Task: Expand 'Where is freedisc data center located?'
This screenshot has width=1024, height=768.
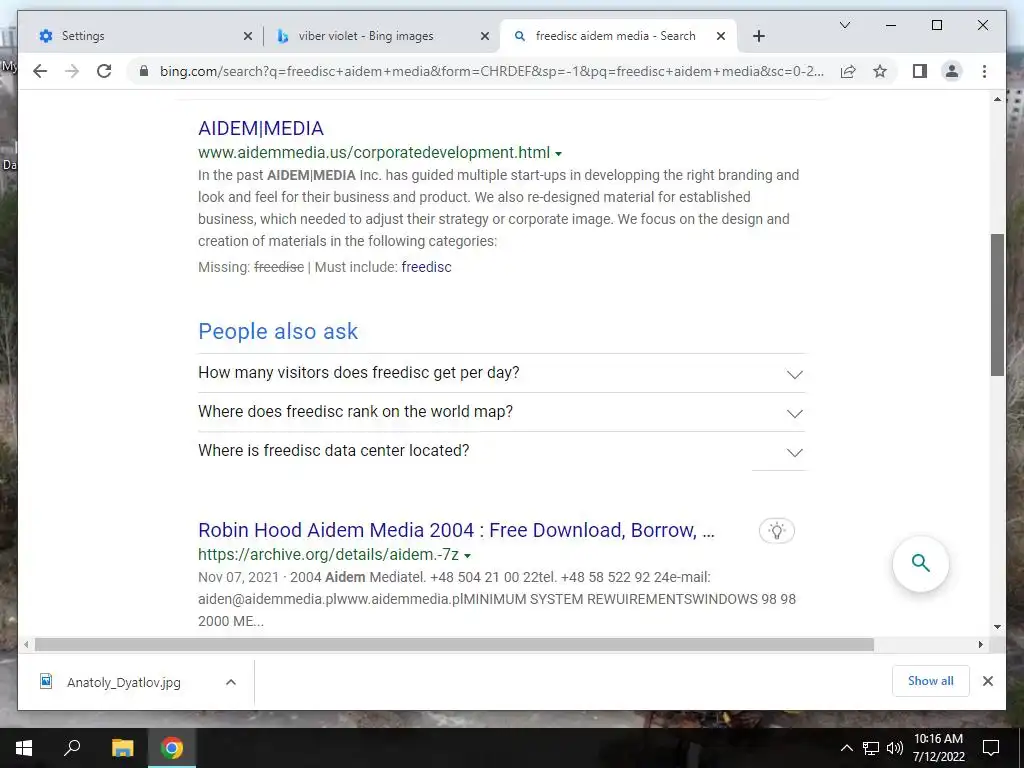Action: (501, 451)
